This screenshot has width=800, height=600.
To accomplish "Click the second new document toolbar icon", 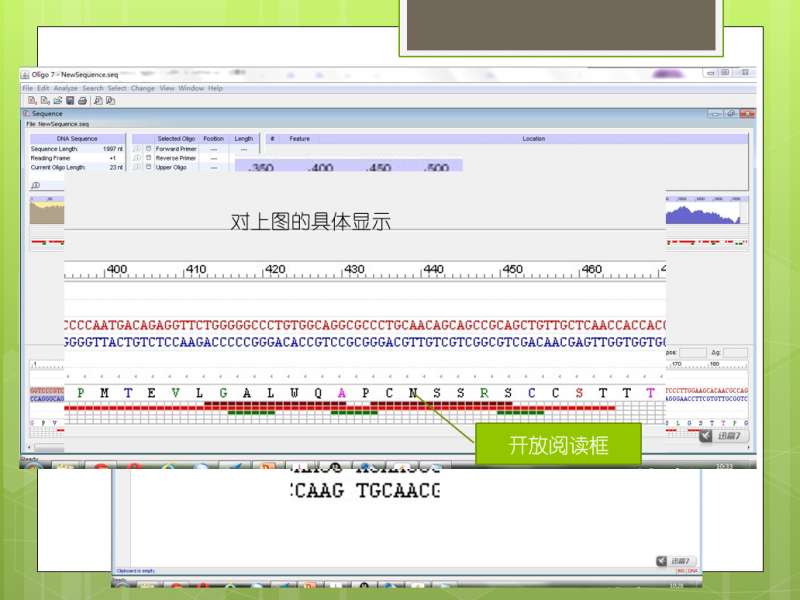I will point(45,101).
